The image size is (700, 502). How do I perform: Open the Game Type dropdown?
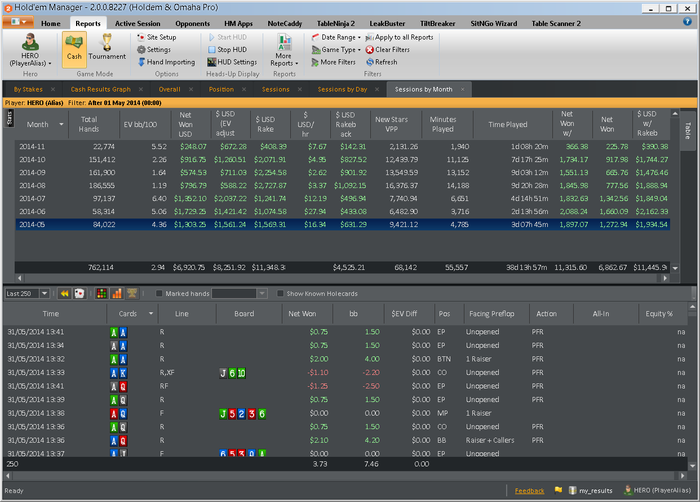(336, 50)
